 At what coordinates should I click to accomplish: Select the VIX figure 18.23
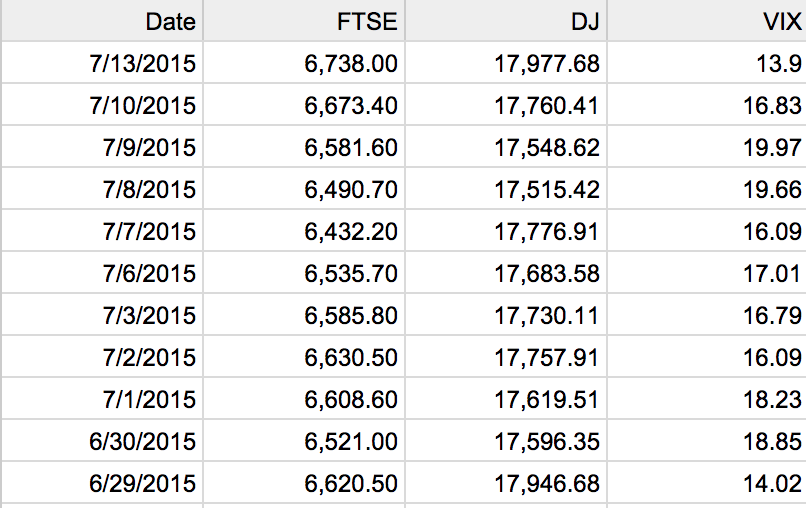(x=707, y=399)
